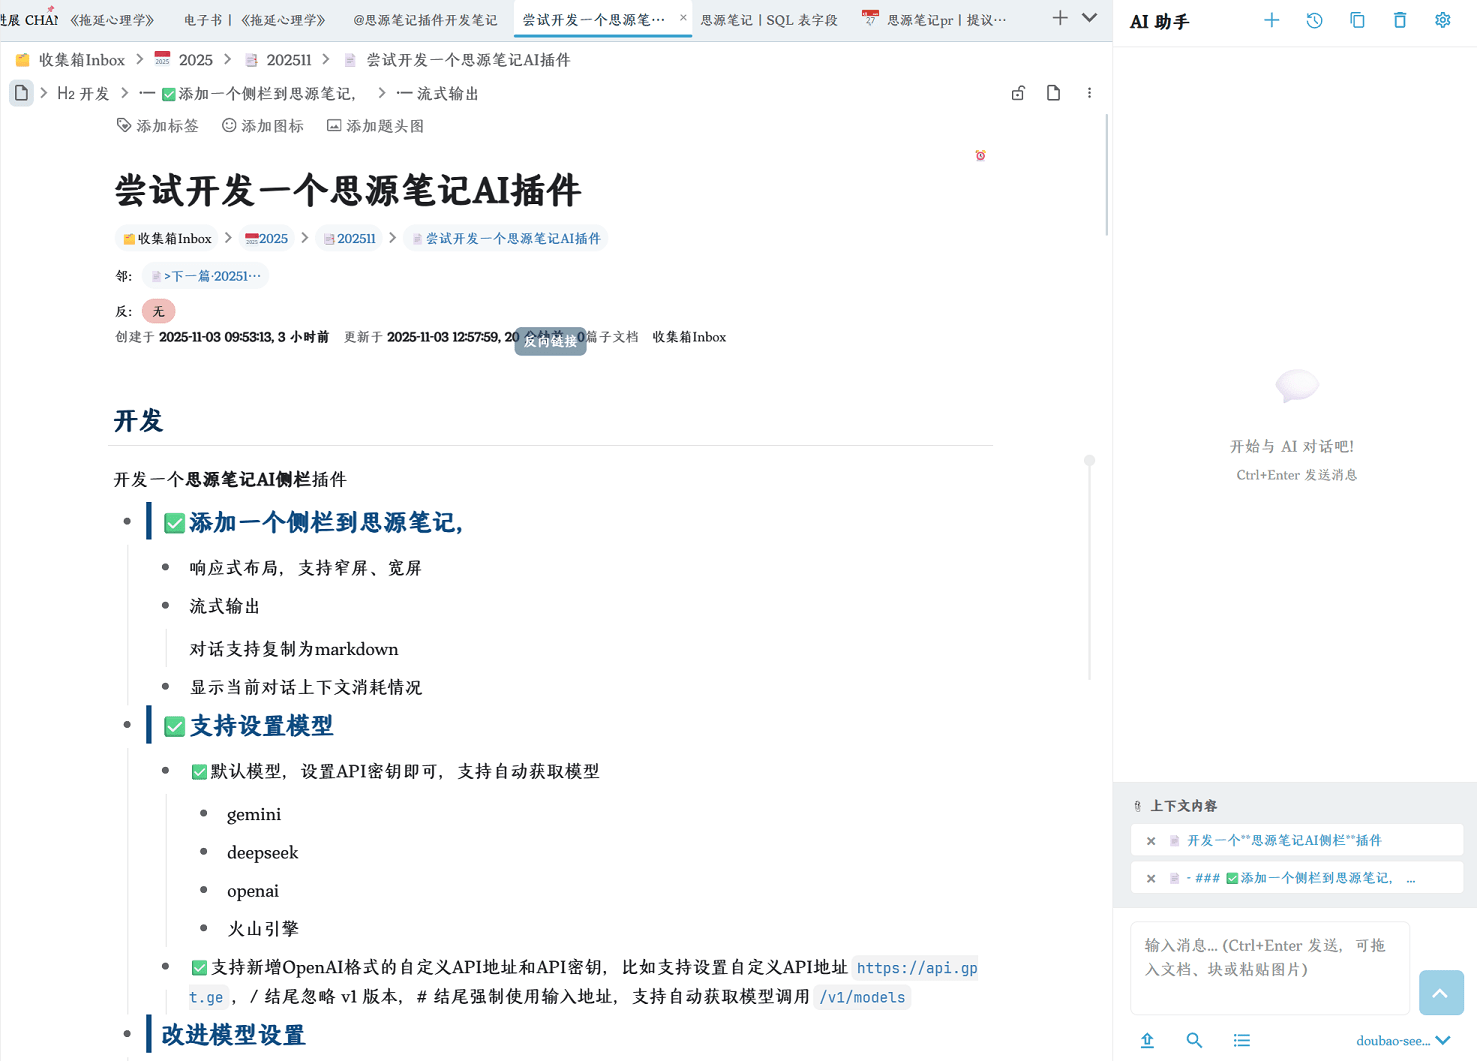Start a new AI chat with plus icon

click(1271, 20)
